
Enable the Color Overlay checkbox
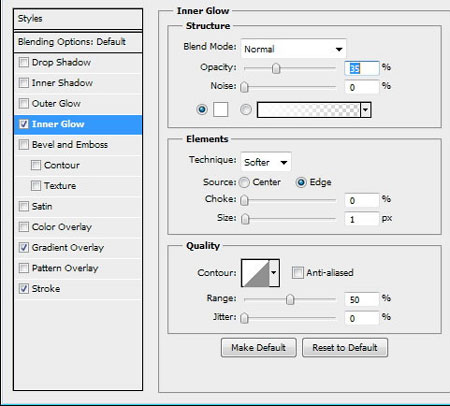point(24,227)
